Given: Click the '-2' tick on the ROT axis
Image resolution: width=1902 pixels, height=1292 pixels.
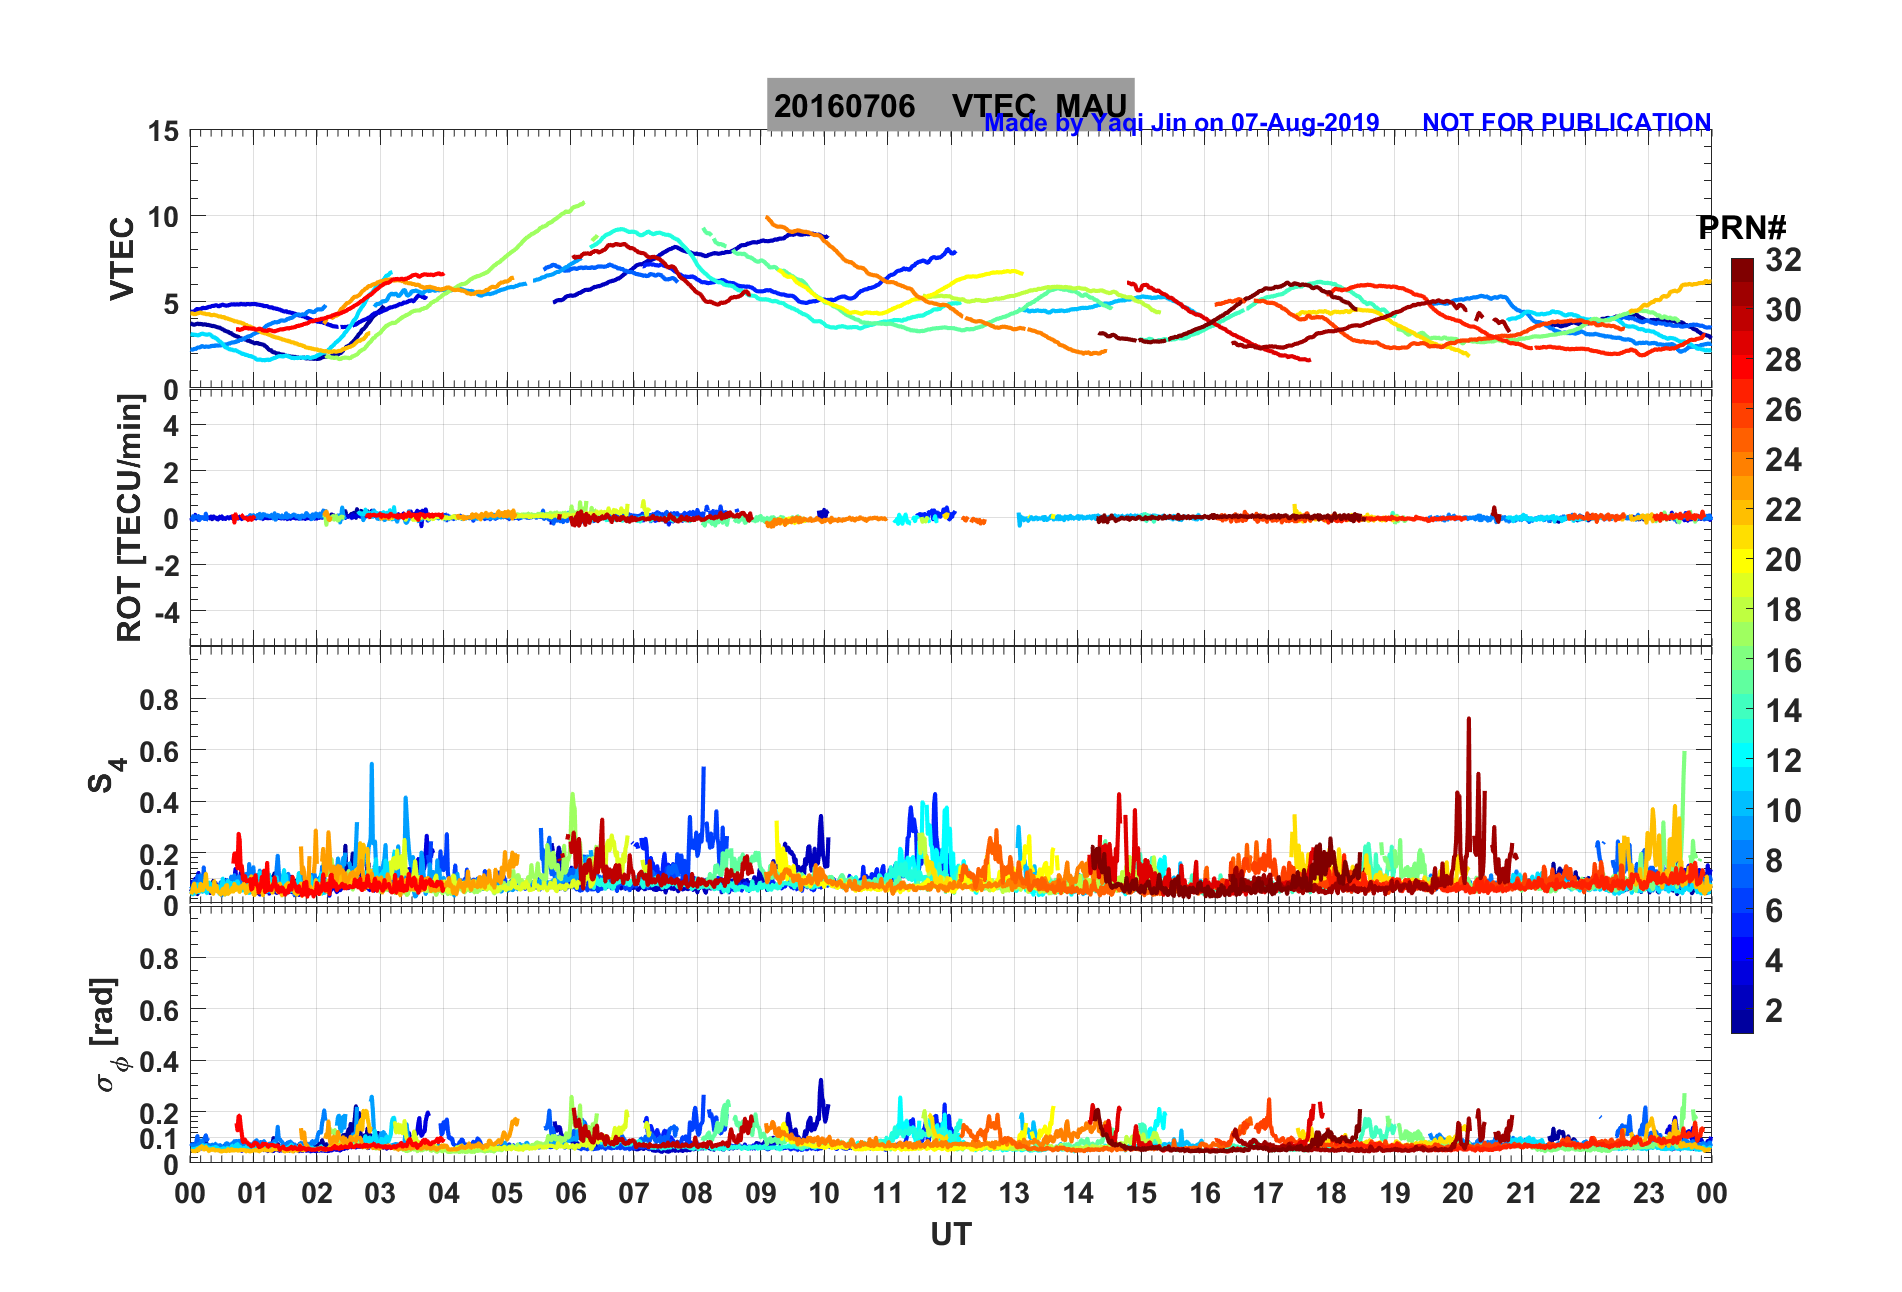Looking at the screenshot, I should (x=166, y=565).
